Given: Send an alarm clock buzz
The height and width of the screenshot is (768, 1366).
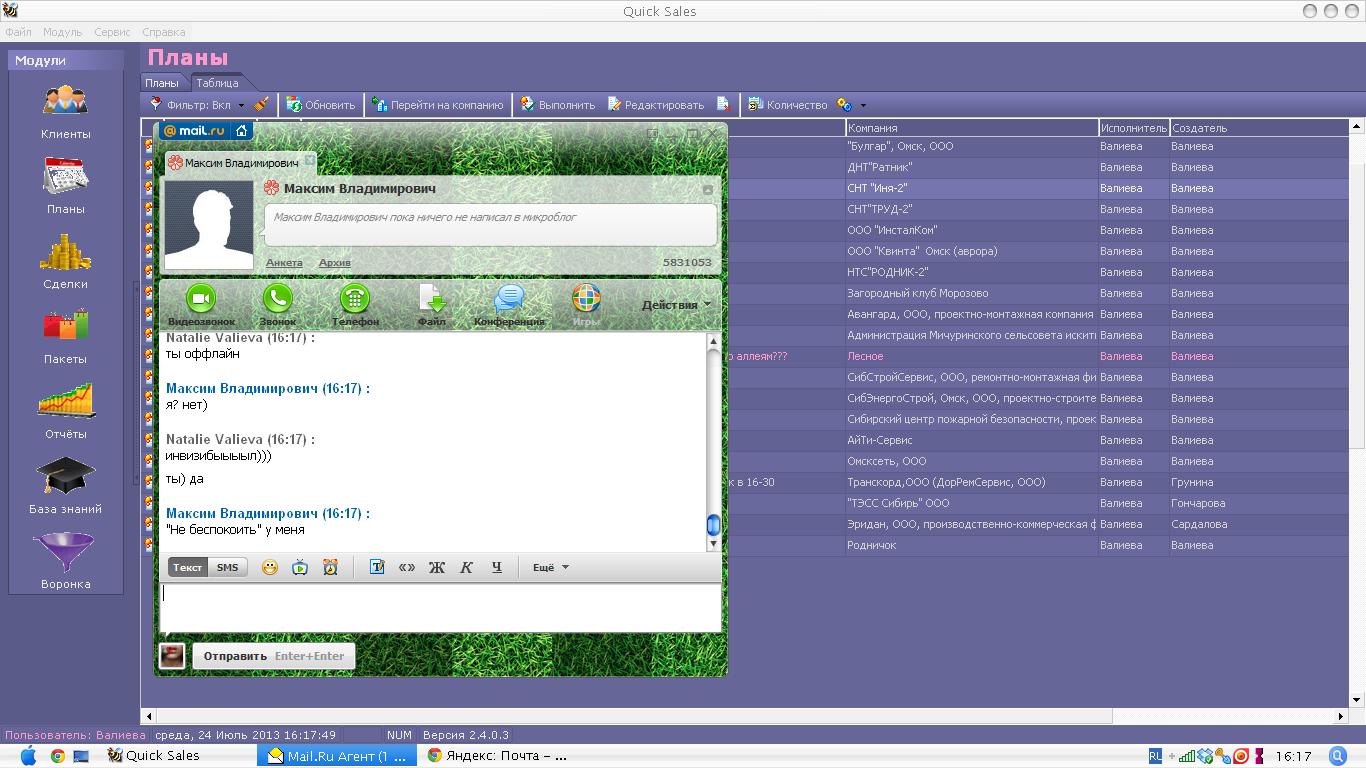Looking at the screenshot, I should point(330,567).
